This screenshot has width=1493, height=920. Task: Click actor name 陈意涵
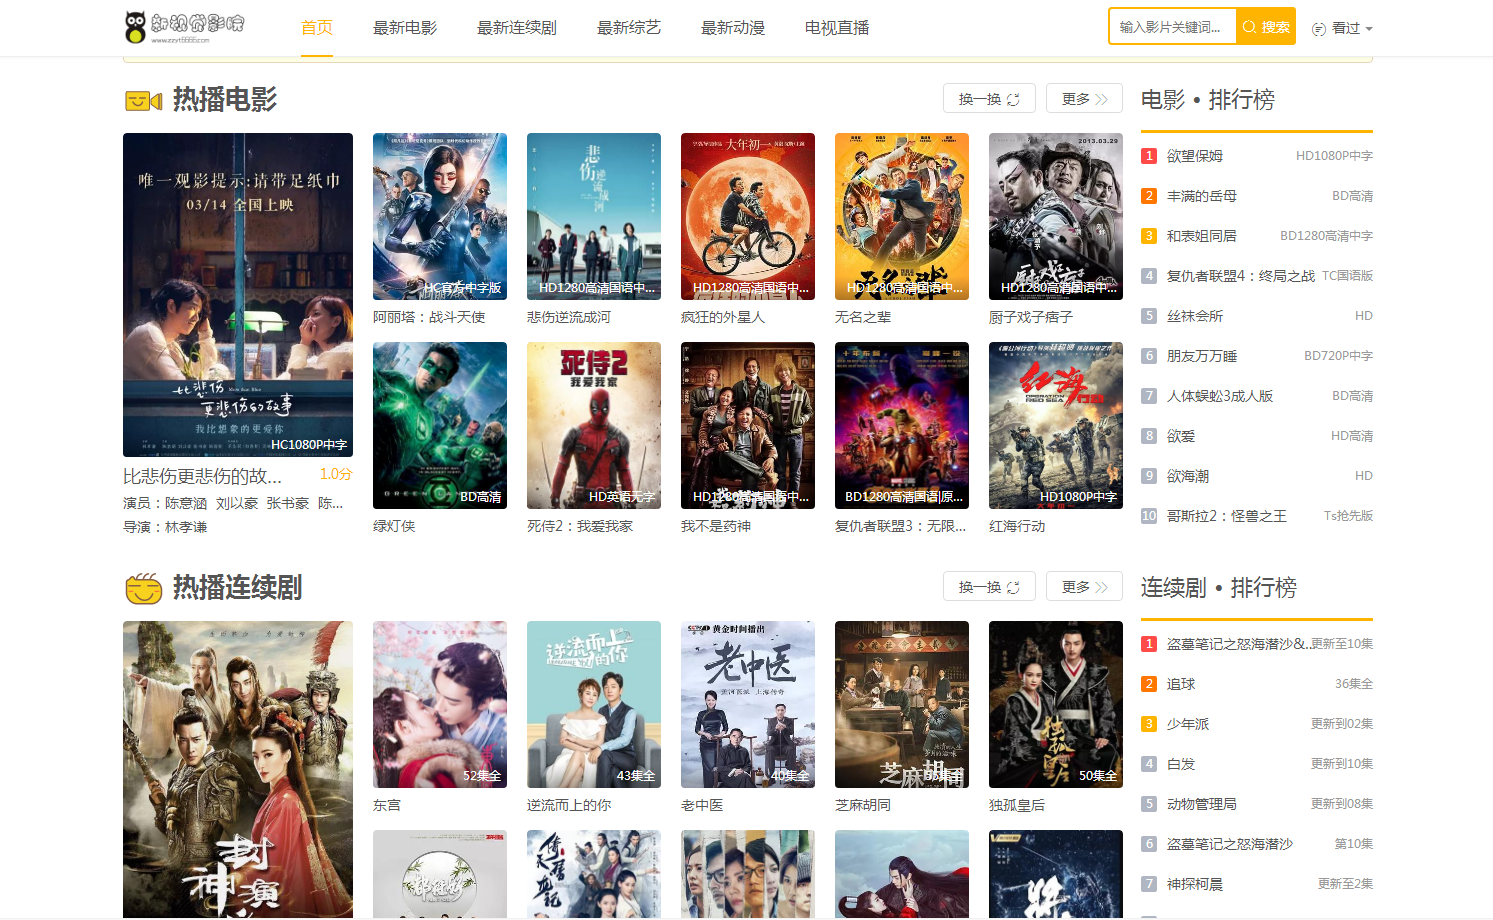coord(186,503)
